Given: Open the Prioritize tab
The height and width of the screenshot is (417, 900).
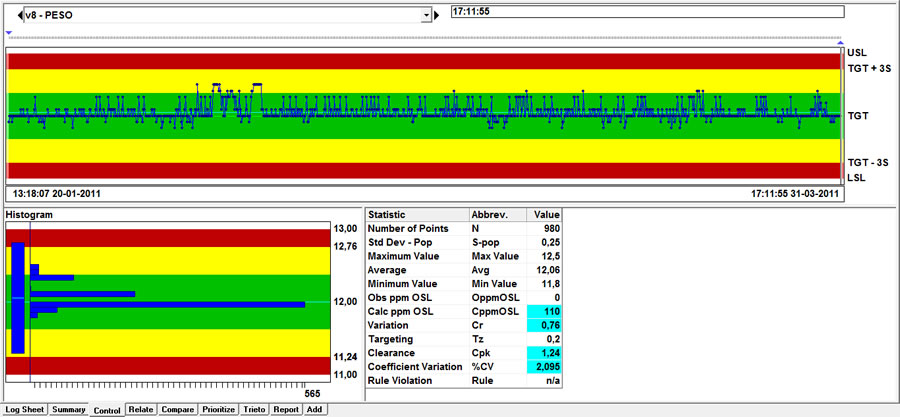Looking at the screenshot, I should click(219, 409).
